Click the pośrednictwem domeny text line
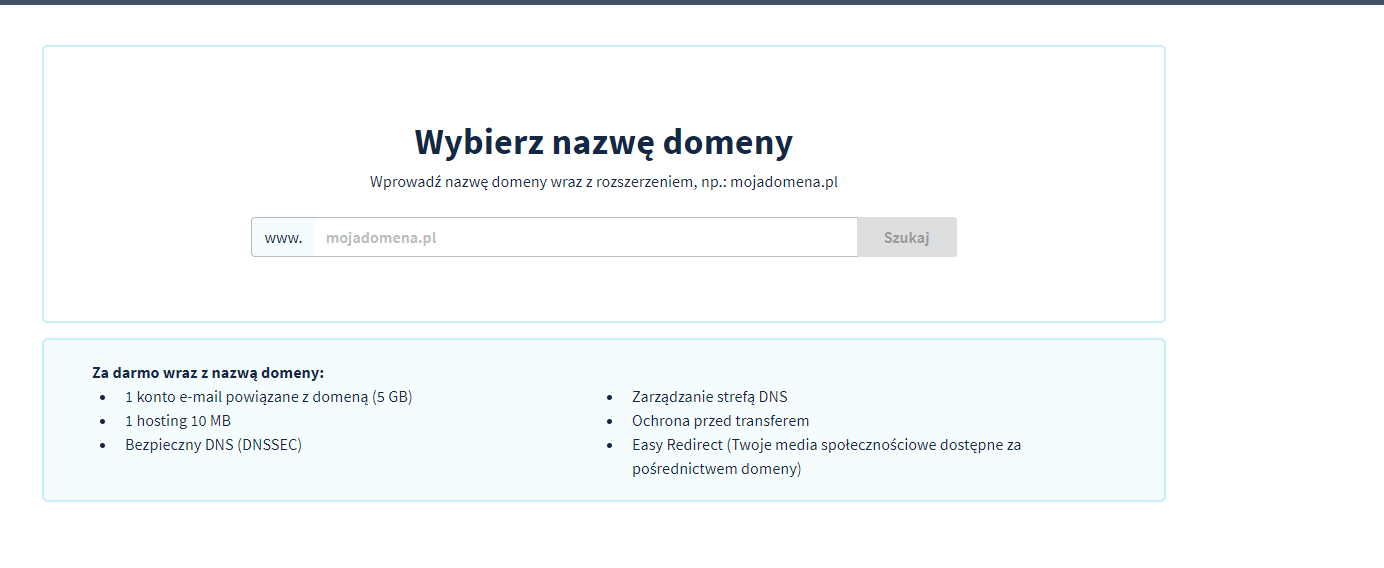This screenshot has width=1384, height=568. [x=716, y=468]
